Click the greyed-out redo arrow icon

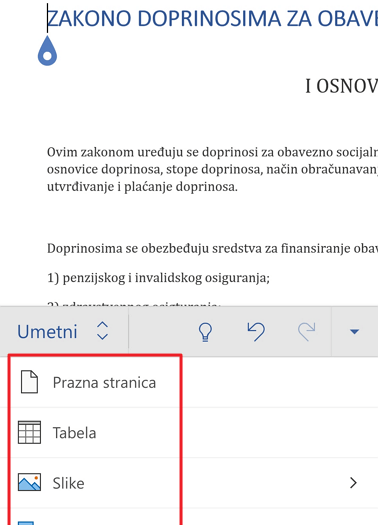306,331
